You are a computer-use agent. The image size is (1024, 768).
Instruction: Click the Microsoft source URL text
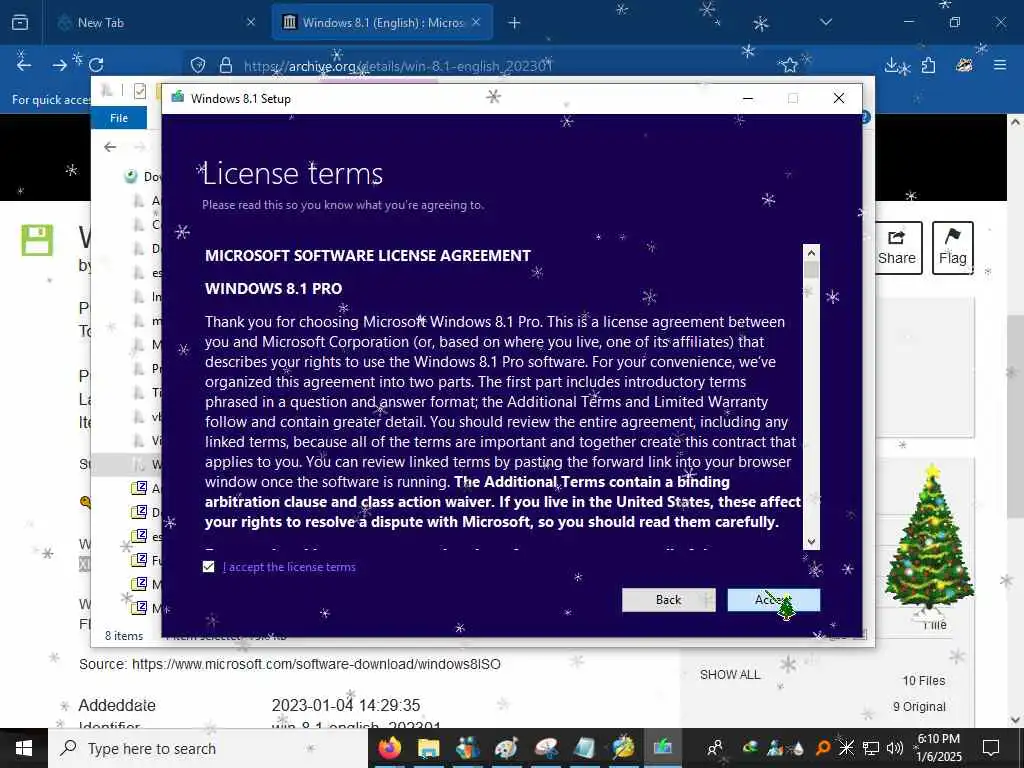[x=316, y=664]
